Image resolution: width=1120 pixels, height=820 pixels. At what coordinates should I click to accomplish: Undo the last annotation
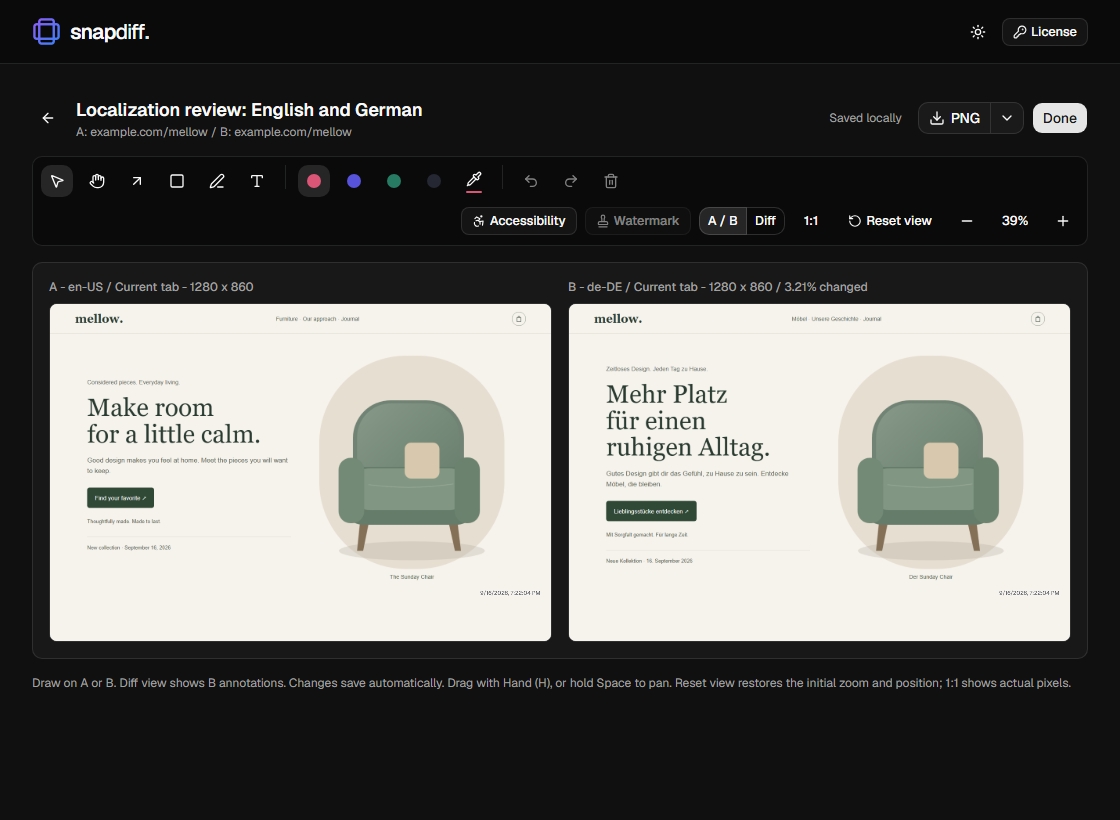coord(531,181)
